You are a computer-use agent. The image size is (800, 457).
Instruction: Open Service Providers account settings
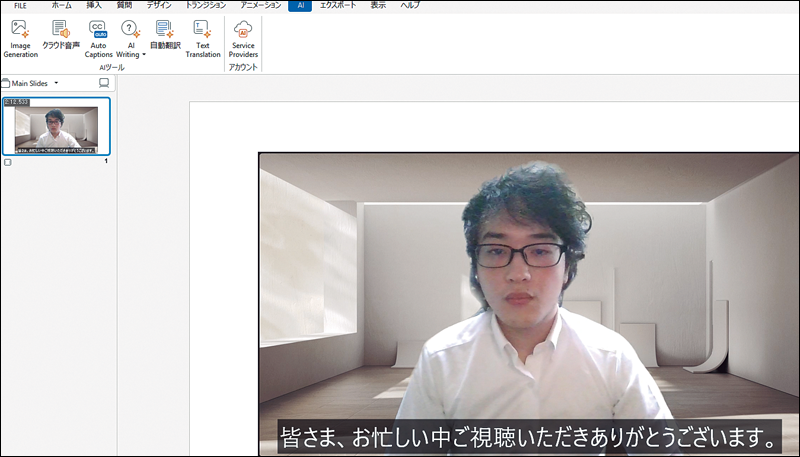(243, 37)
